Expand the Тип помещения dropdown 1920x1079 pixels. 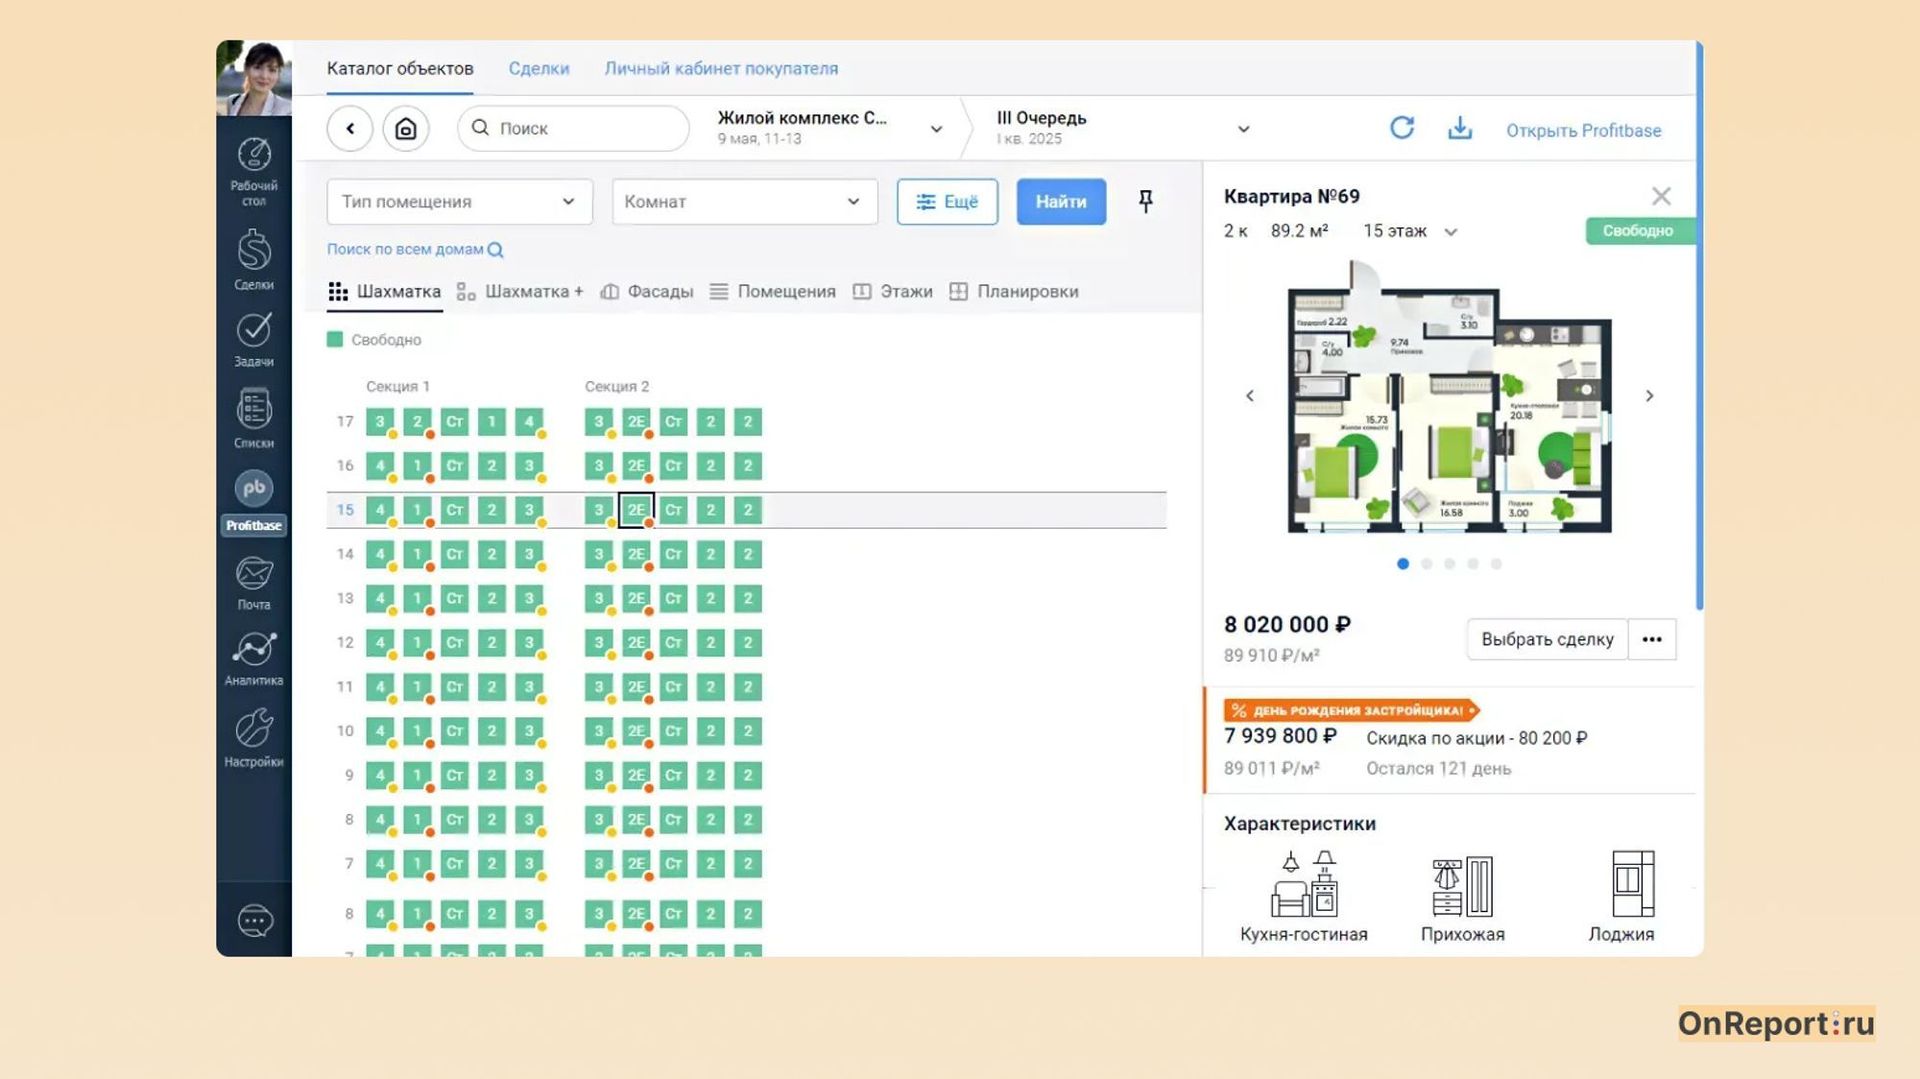tap(459, 202)
